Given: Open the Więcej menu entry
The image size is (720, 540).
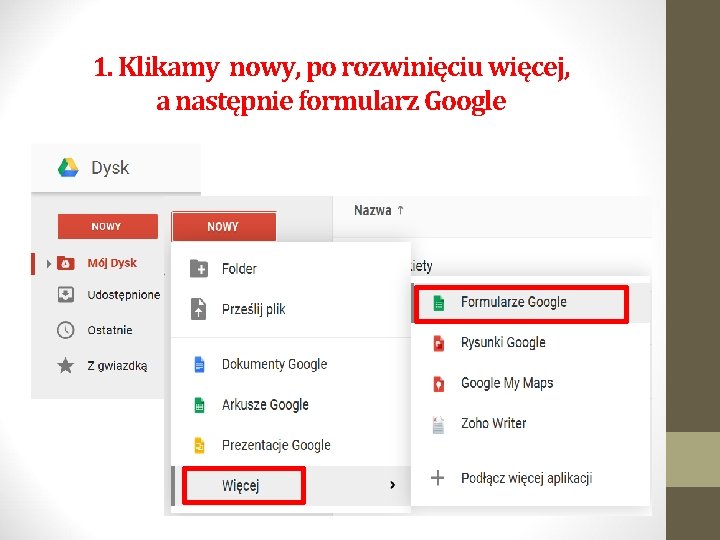Looking at the screenshot, I should 291,485.
